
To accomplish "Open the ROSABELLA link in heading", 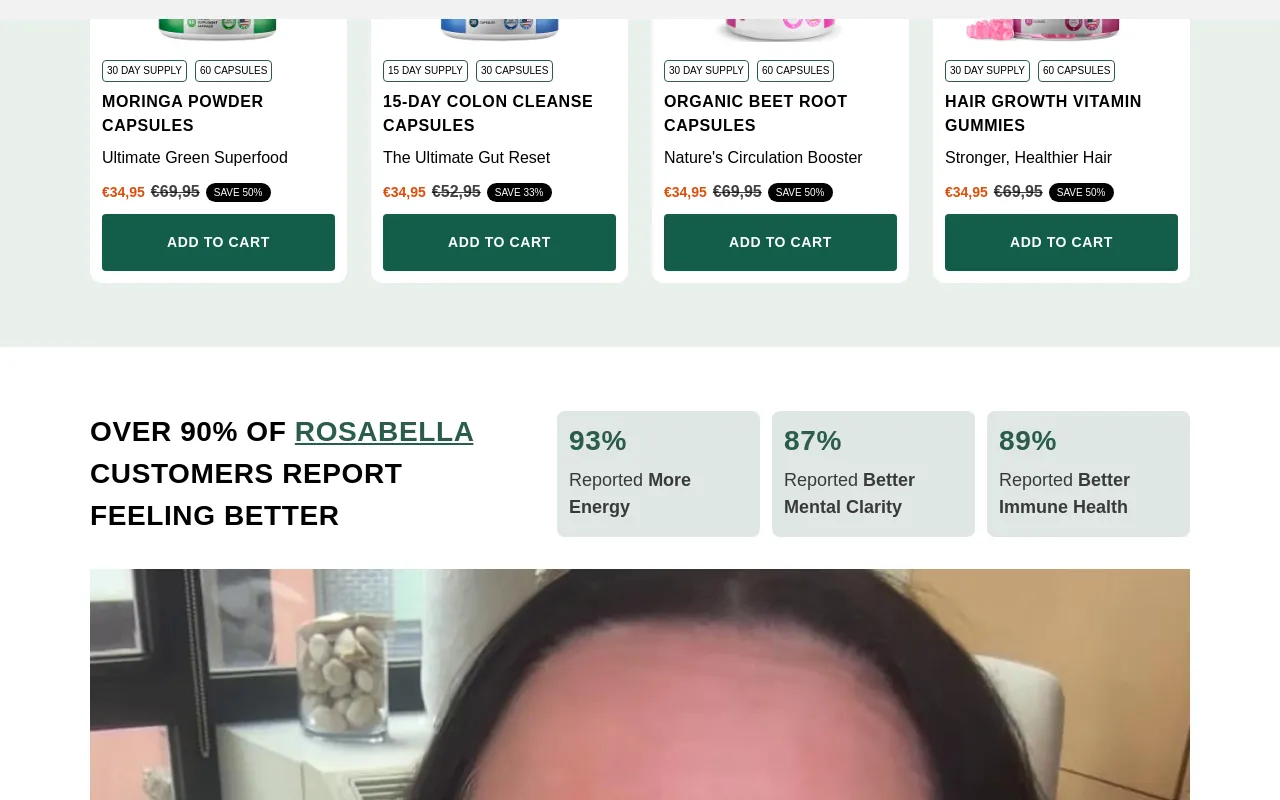I will 384,431.
